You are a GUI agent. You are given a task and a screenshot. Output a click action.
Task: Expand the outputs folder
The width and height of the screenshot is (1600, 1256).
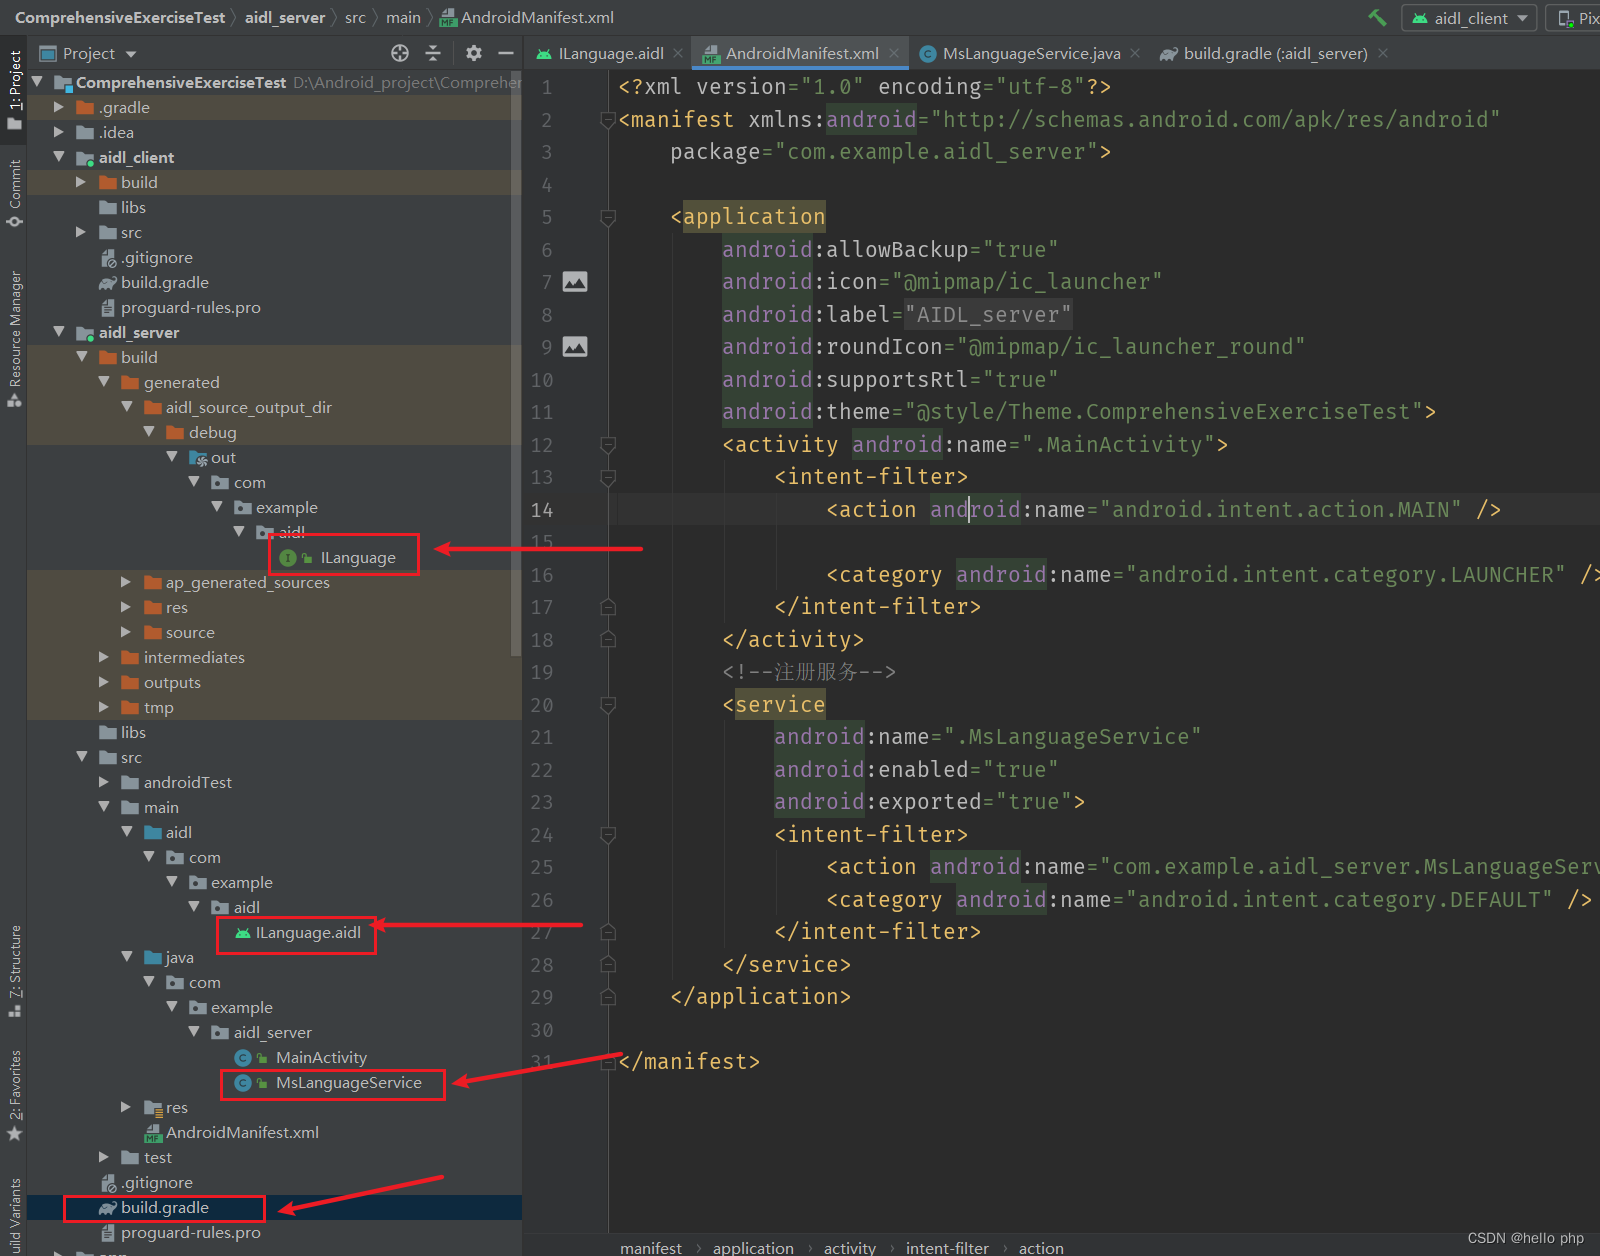point(104,682)
